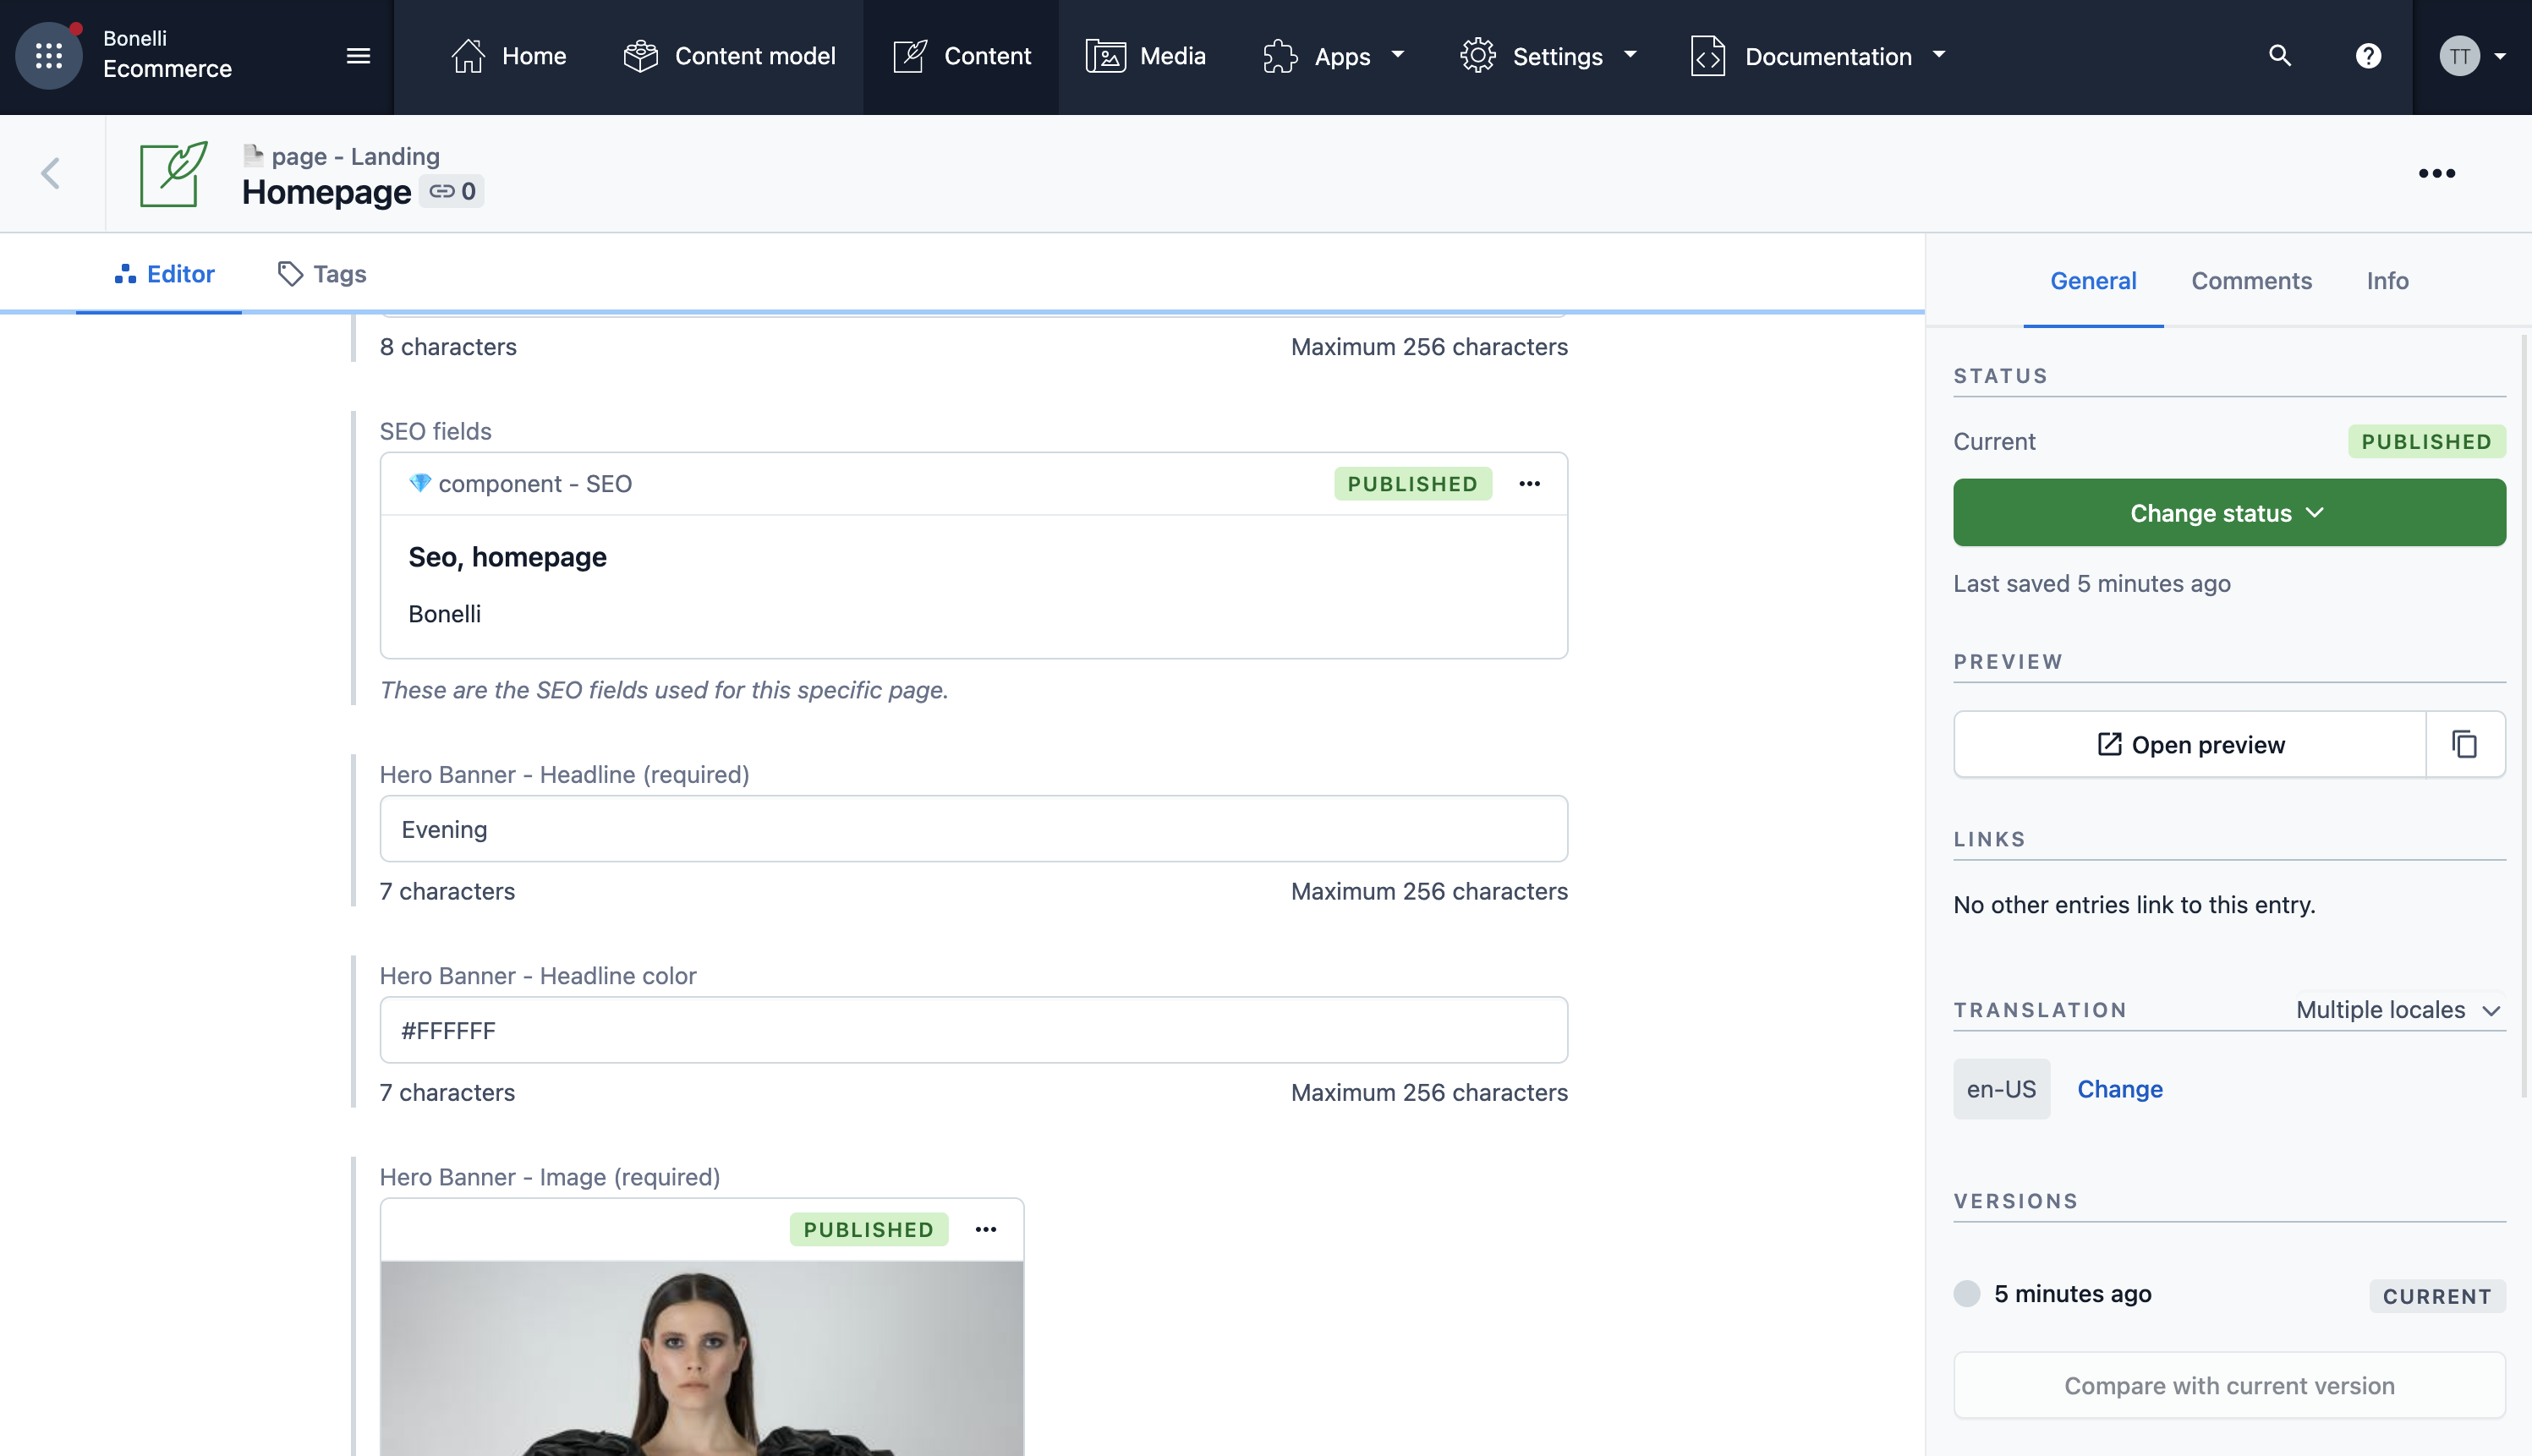Expand the Change status dropdown
Image resolution: width=2532 pixels, height=1456 pixels.
coord(2228,513)
